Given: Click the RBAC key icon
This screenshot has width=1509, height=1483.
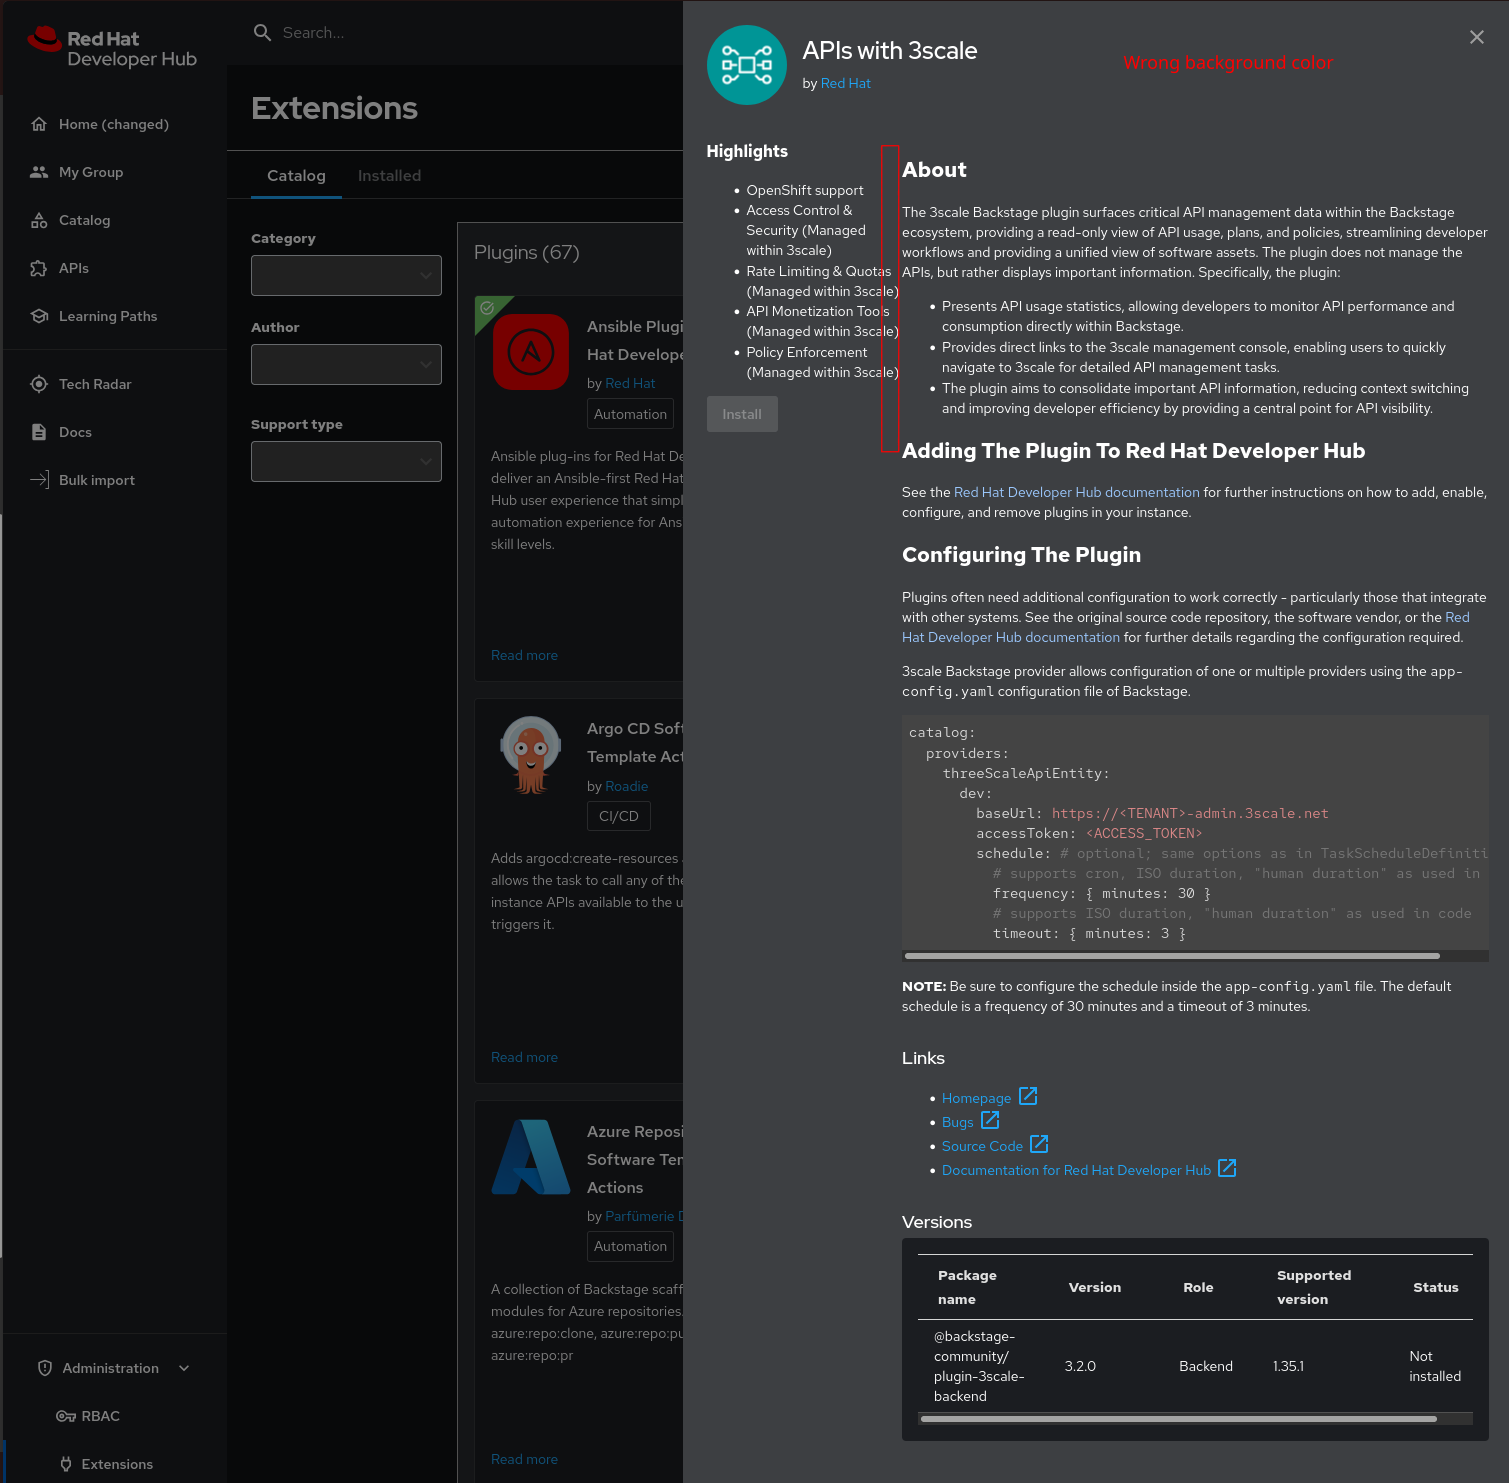Looking at the screenshot, I should click(66, 1416).
